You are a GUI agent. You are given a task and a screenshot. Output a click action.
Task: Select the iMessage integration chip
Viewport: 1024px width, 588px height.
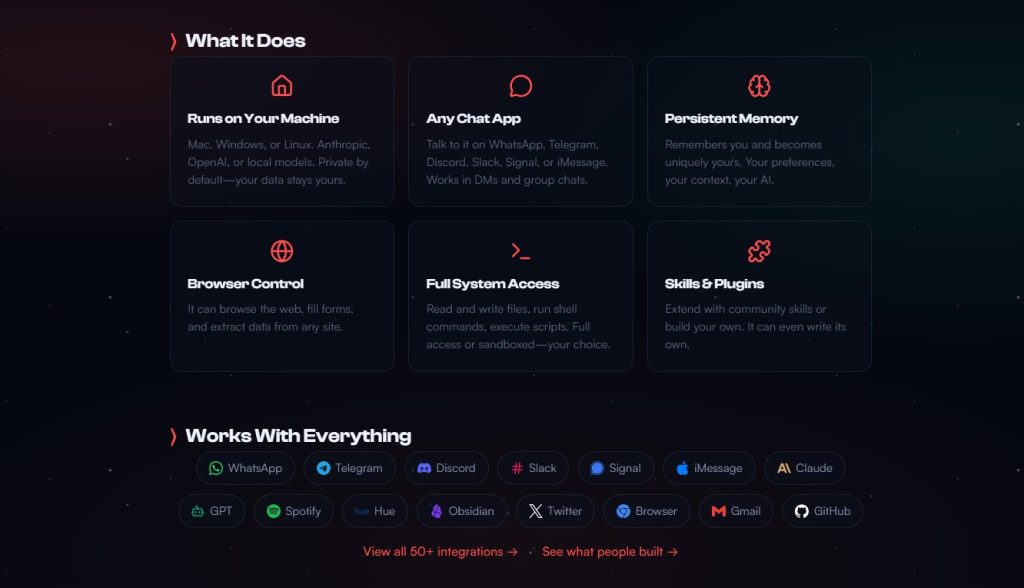click(x=709, y=468)
